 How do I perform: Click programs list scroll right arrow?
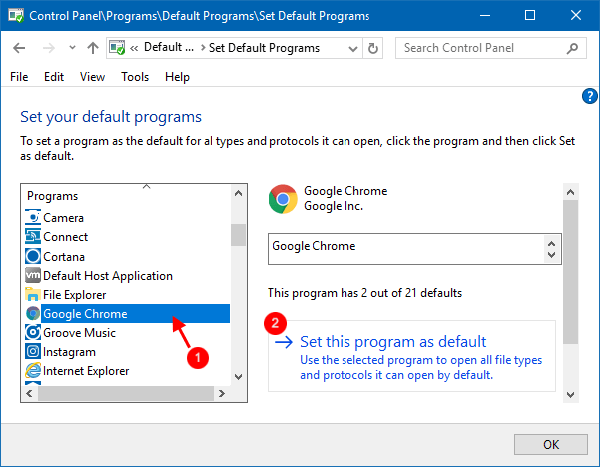click(222, 394)
